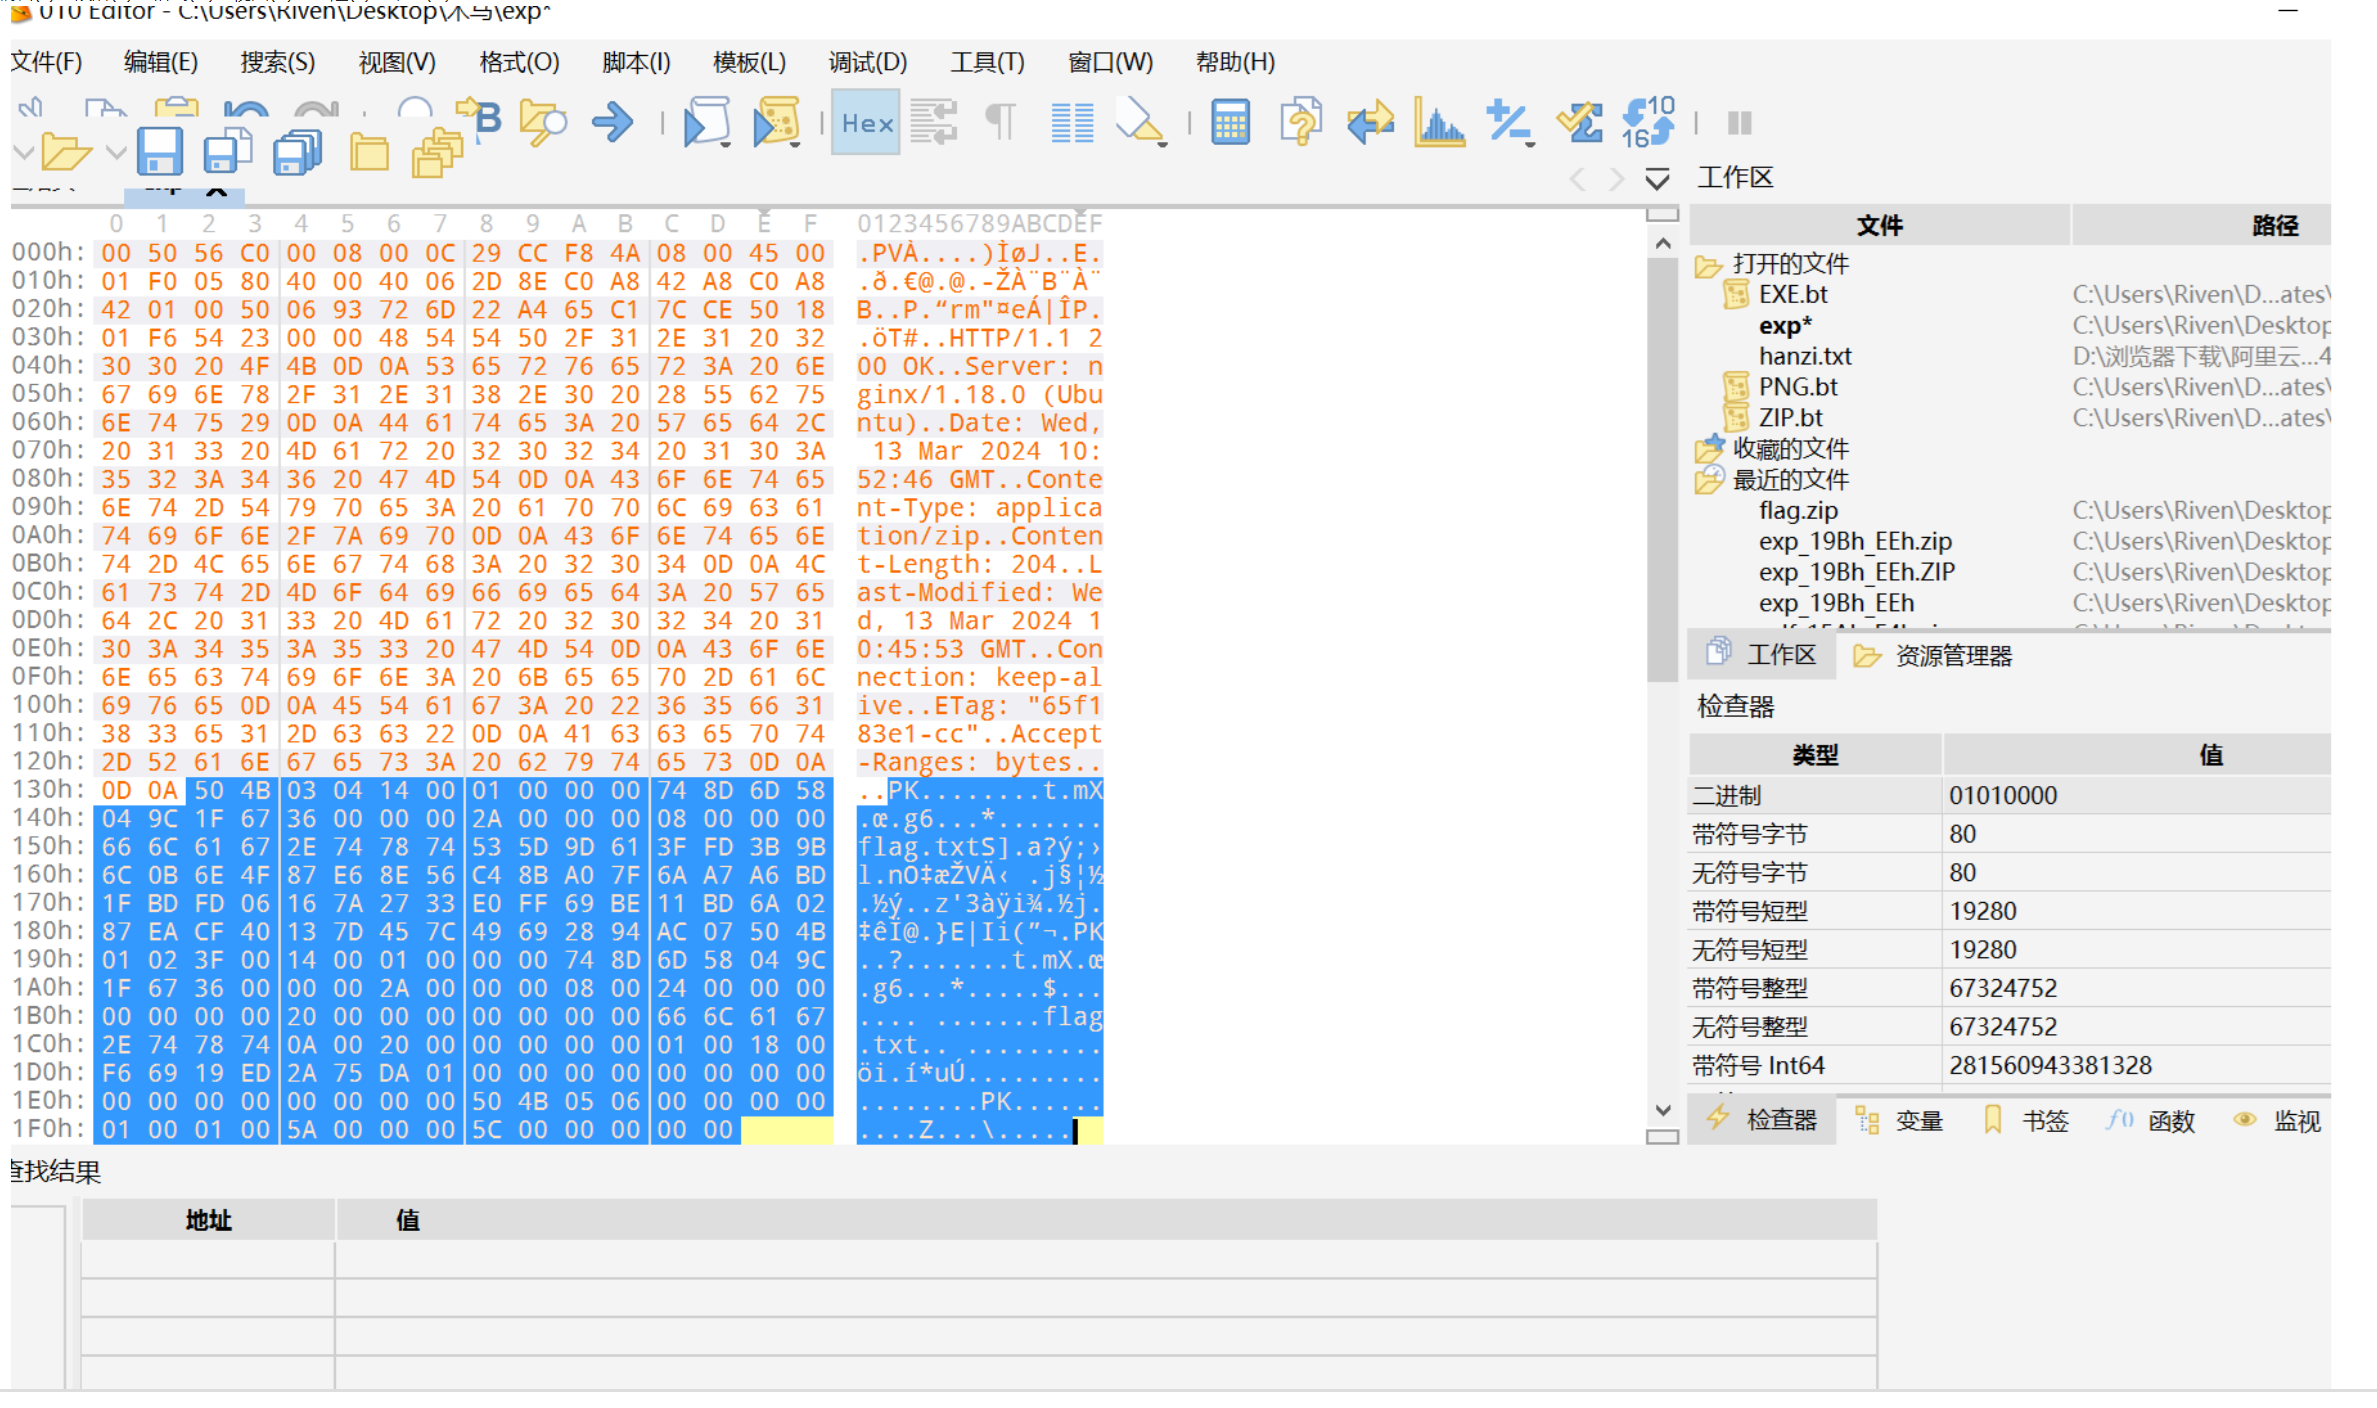Open the Calculator tool icon
The height and width of the screenshot is (1408, 2377).
pyautogui.click(x=1230, y=123)
